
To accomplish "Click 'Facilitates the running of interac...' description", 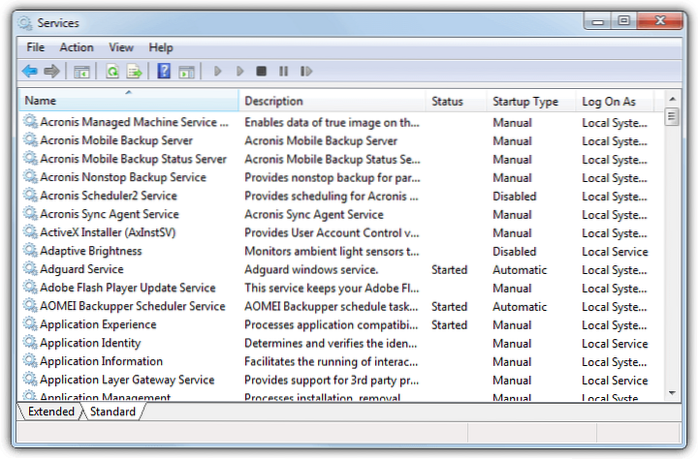I will (331, 362).
